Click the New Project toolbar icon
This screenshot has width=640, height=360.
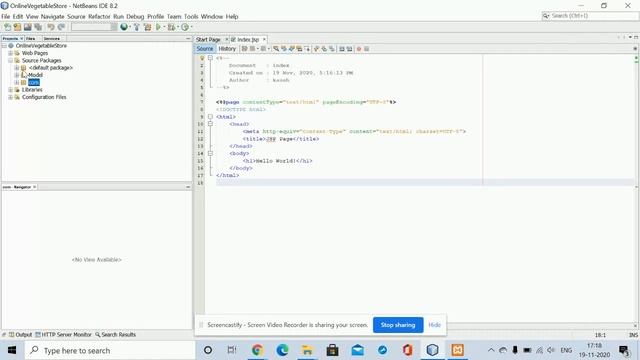tap(17, 27)
